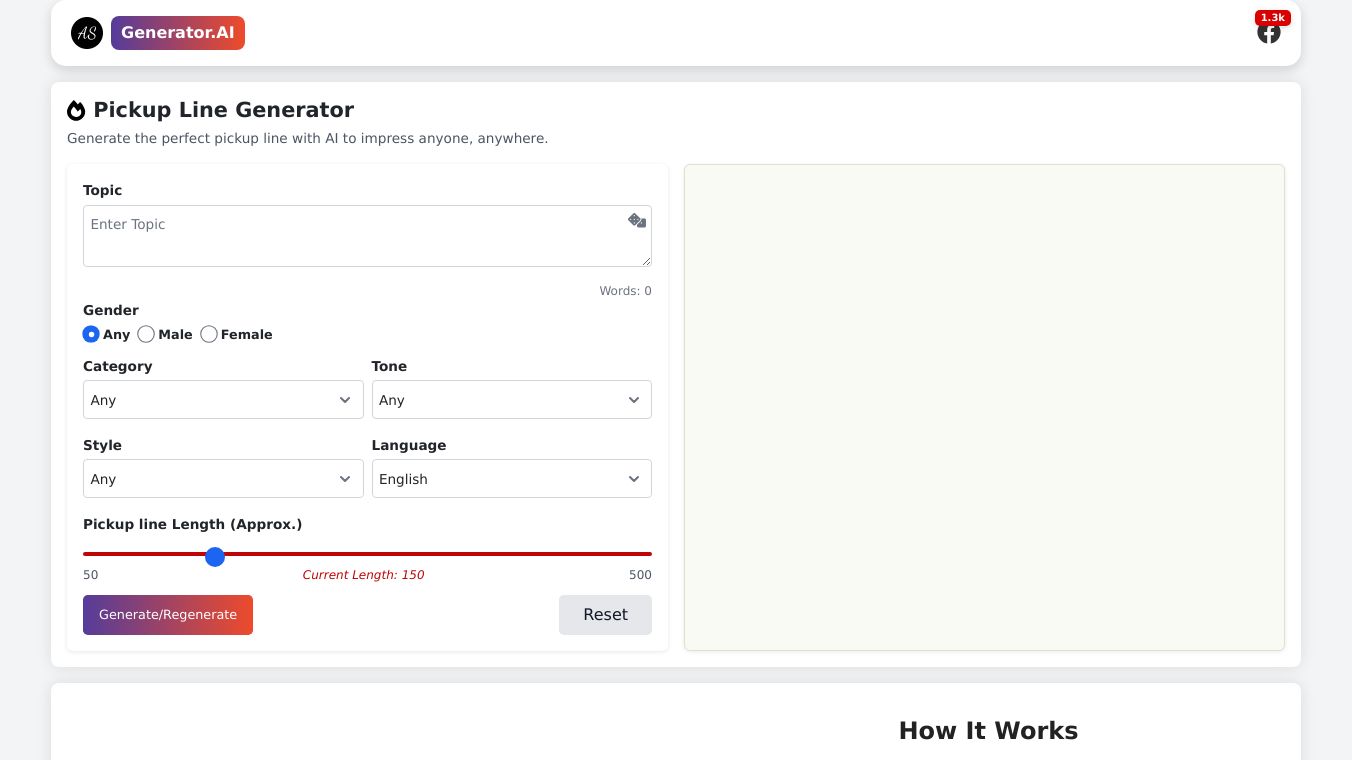Click the 'Pickup line Length (Approx.)' label

(192, 524)
